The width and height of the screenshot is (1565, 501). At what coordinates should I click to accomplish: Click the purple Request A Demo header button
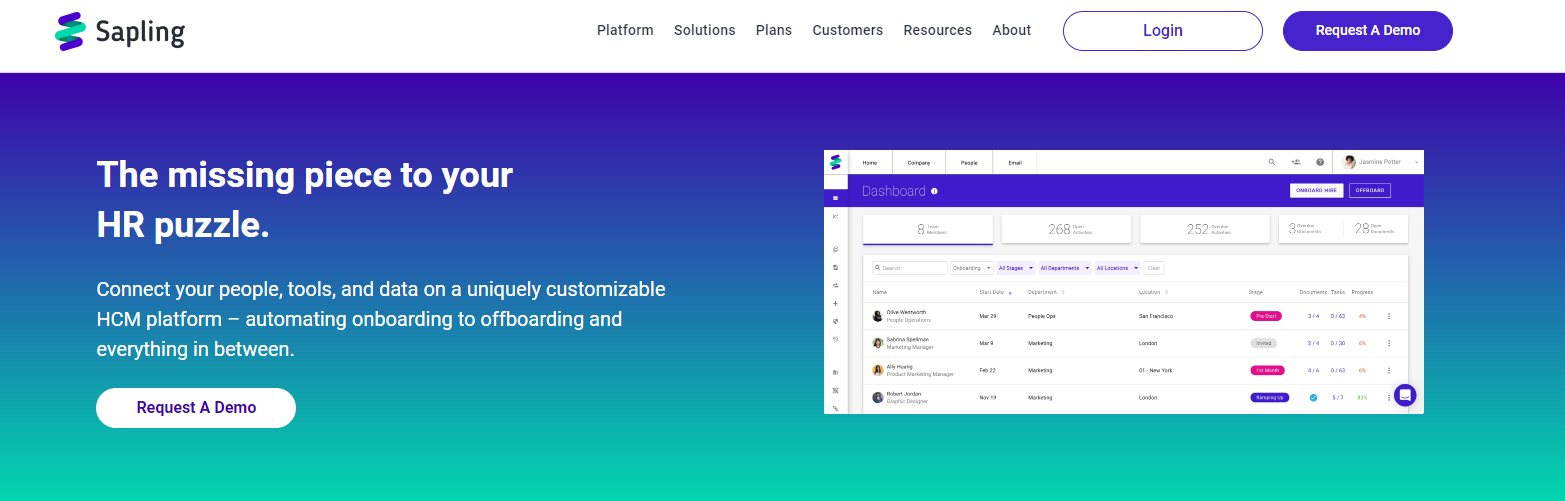coord(1368,31)
